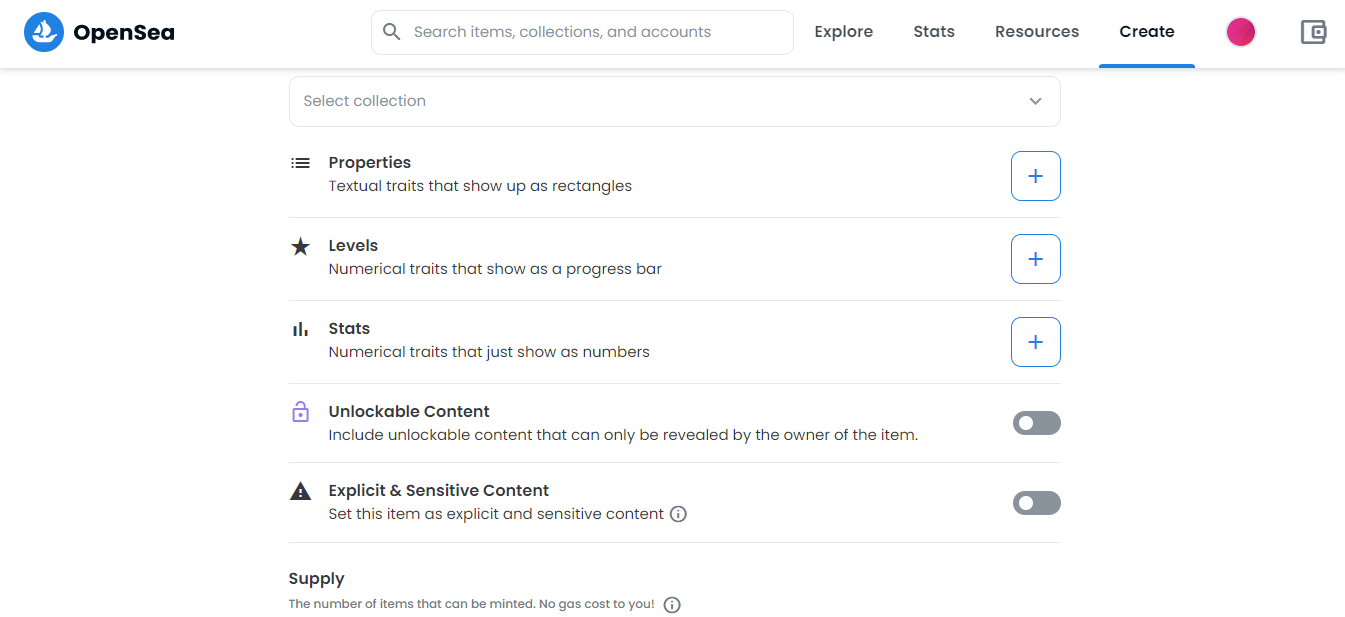Click the search magnifier icon
Viewport: 1345px width, 617px height.
pos(392,32)
